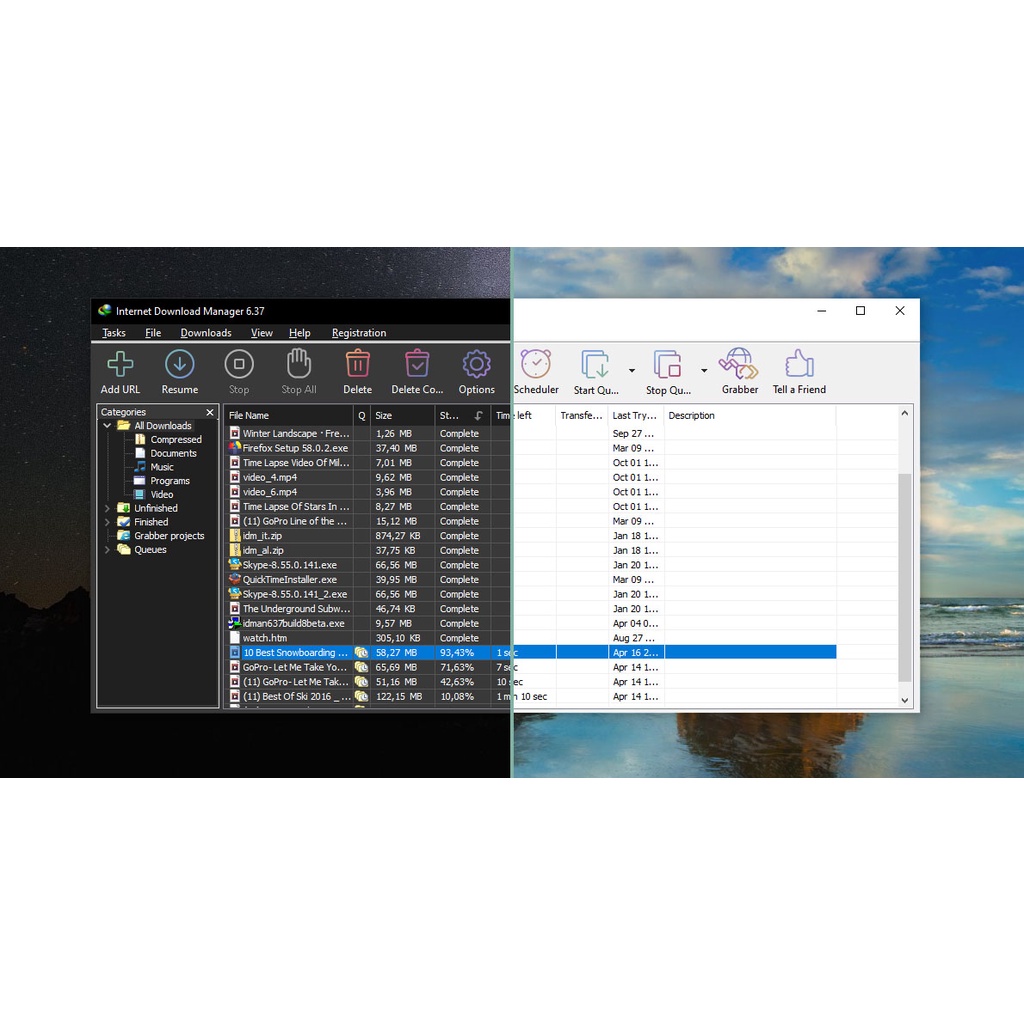Click queue icon on GoPro-Let Me Take Yo row
1024x1024 pixels.
361,667
